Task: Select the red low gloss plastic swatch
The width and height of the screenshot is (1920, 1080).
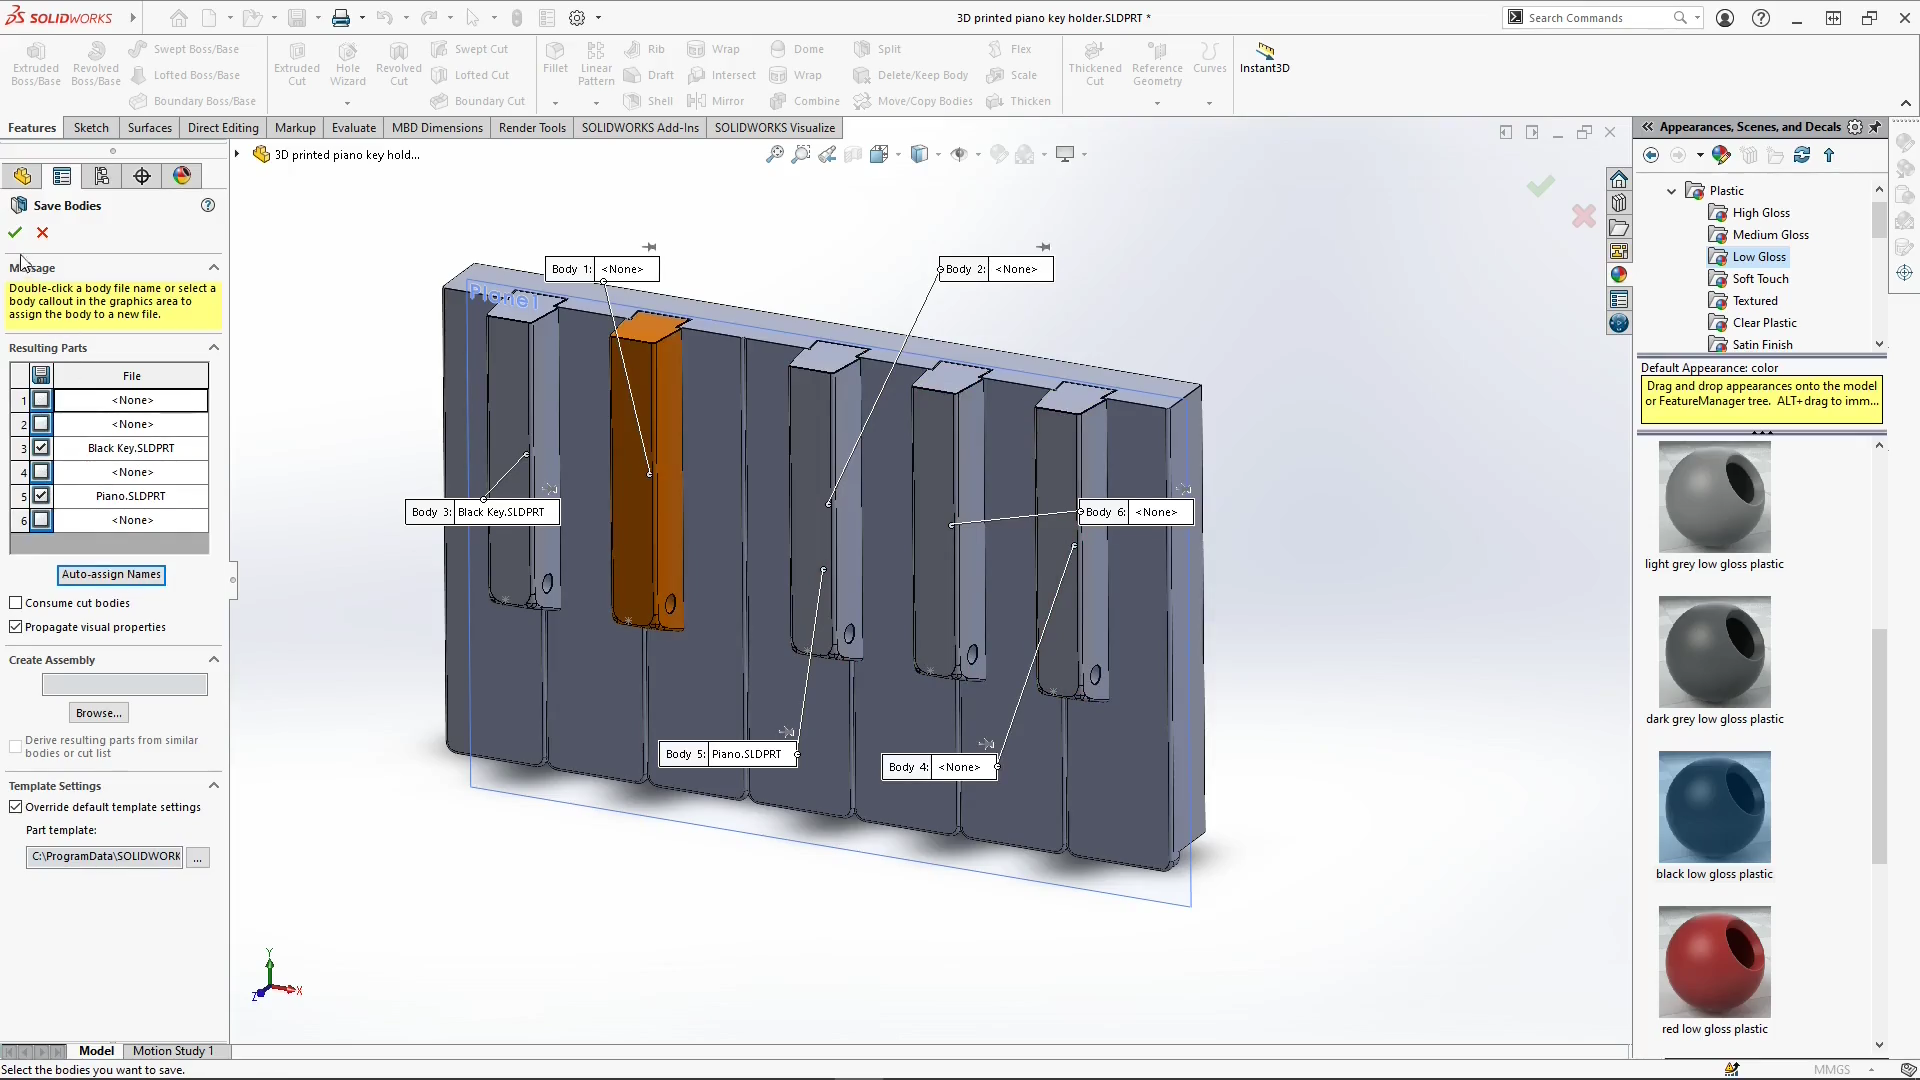Action: (x=1714, y=961)
